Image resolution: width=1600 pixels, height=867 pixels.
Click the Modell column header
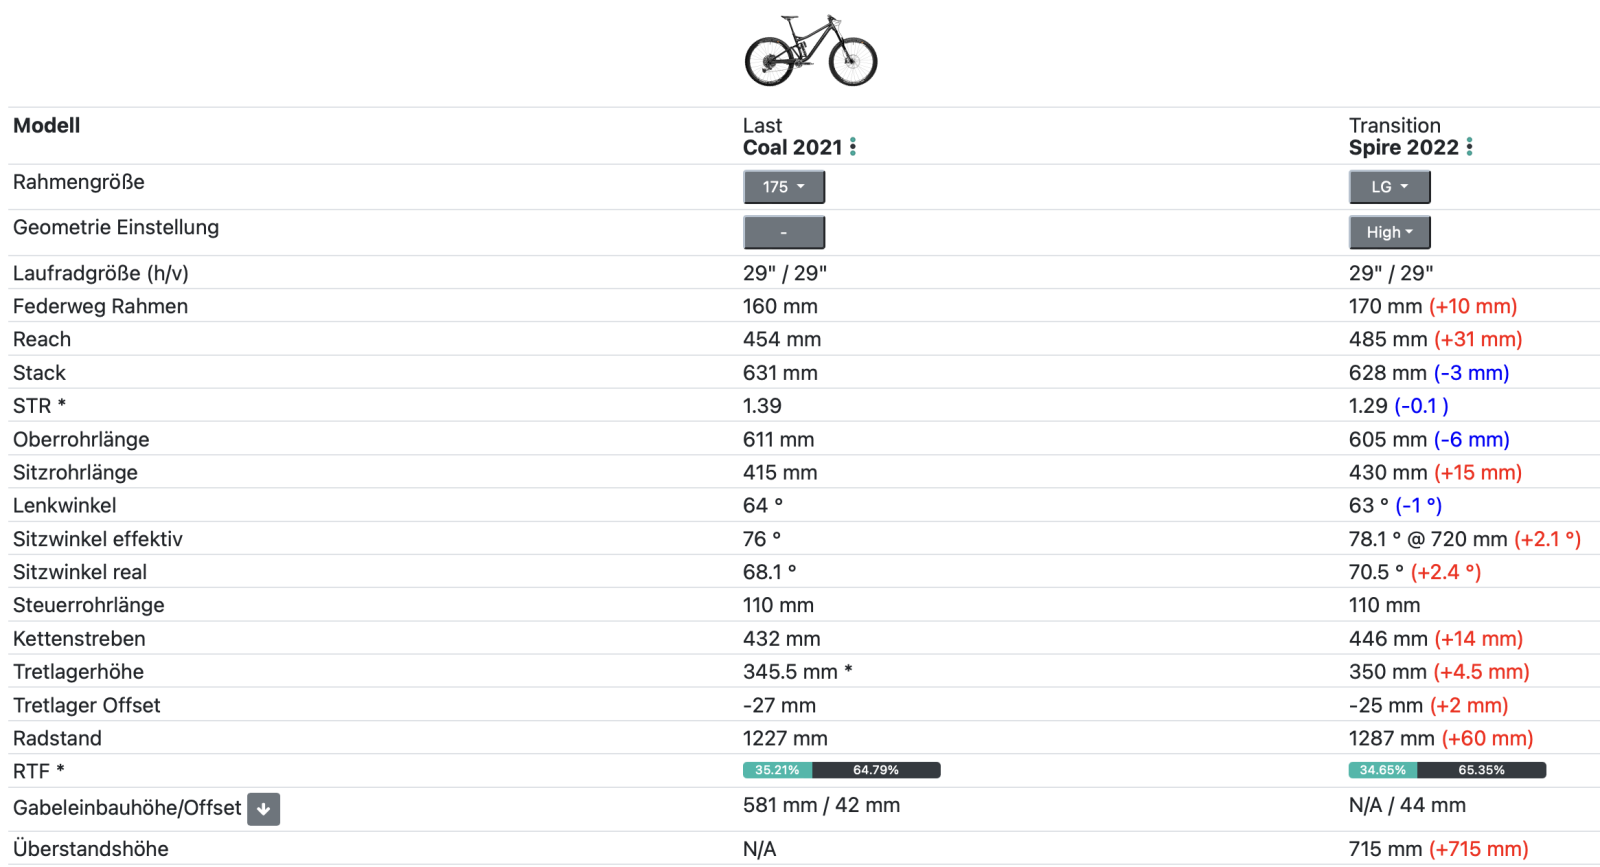click(x=46, y=126)
